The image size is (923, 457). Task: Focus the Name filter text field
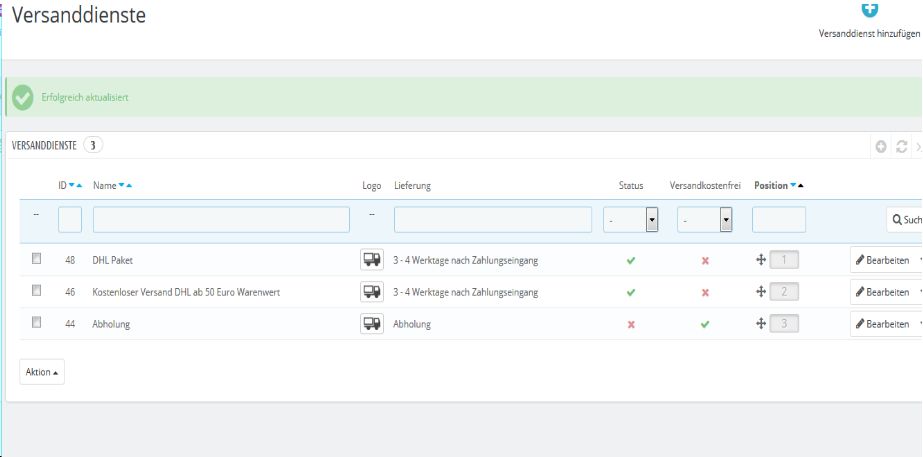click(221, 220)
